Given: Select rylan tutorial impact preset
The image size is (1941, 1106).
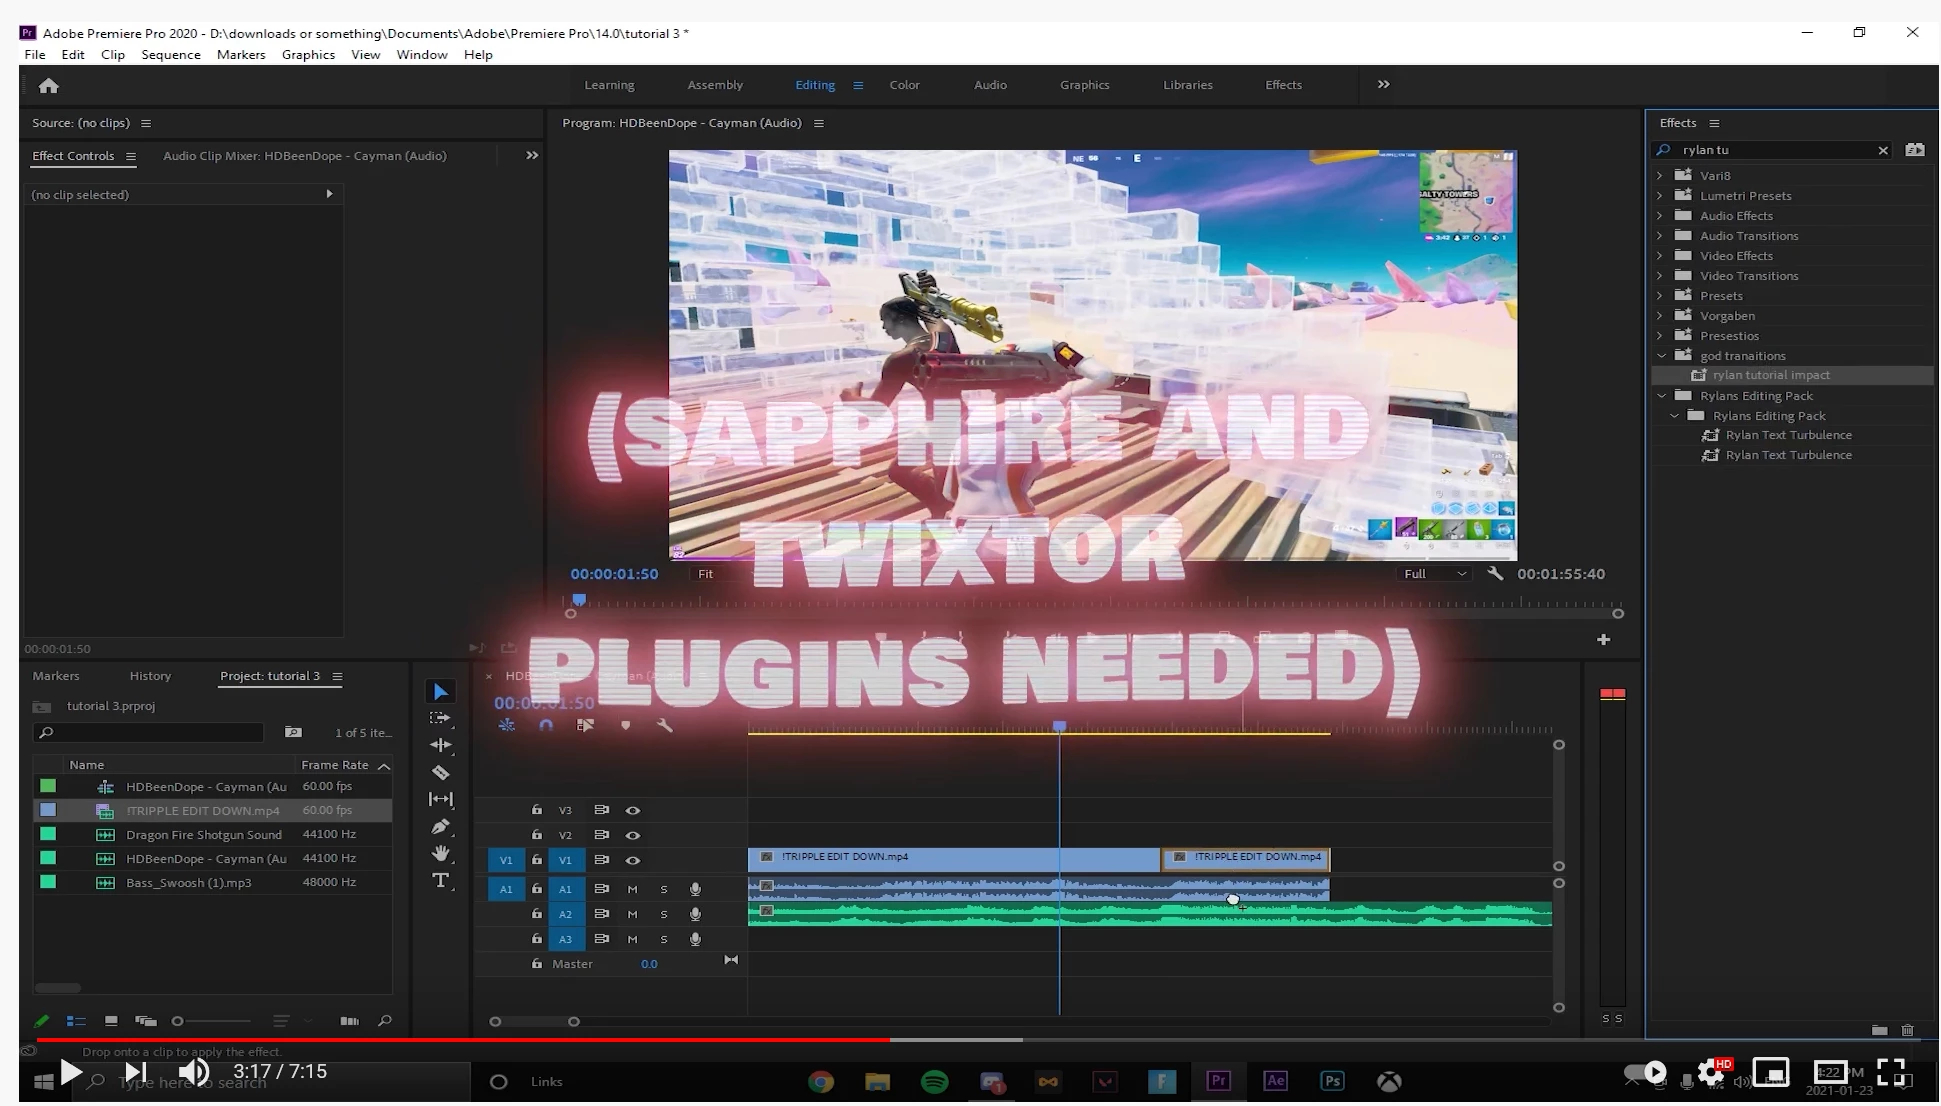Looking at the screenshot, I should click(x=1770, y=375).
